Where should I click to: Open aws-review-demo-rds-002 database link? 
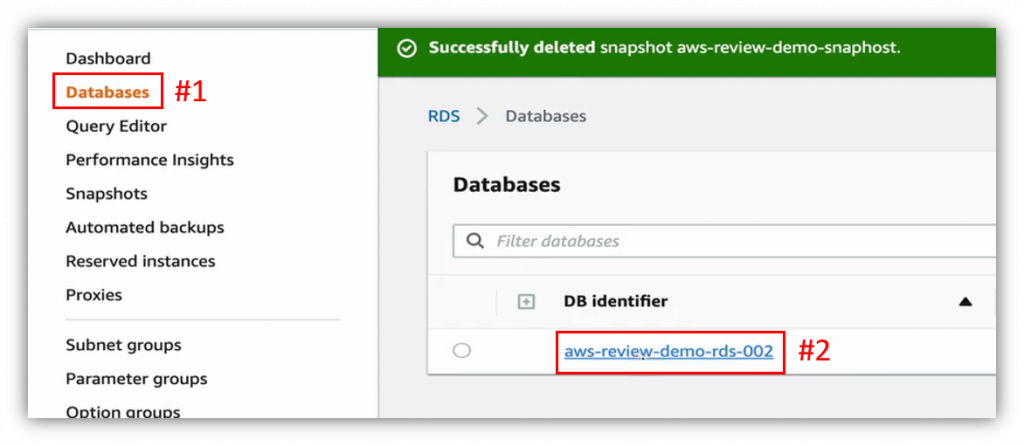click(x=669, y=351)
